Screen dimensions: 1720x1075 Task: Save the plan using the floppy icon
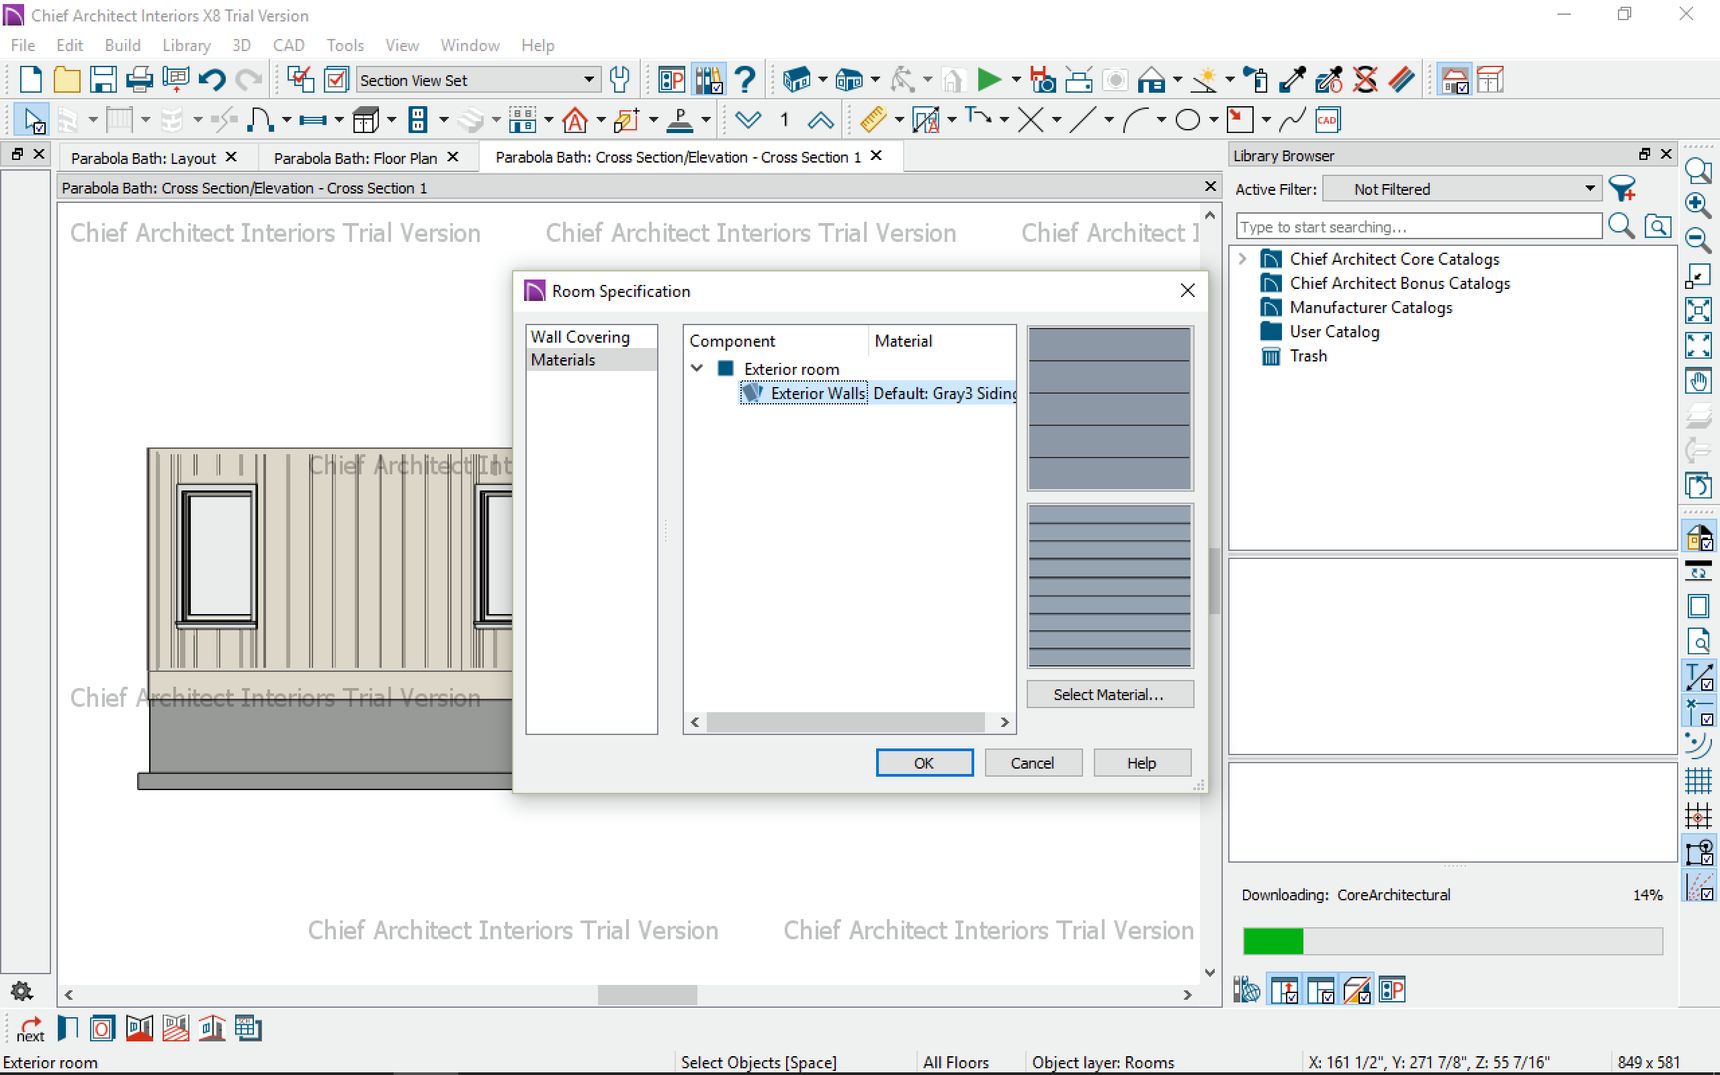point(103,80)
